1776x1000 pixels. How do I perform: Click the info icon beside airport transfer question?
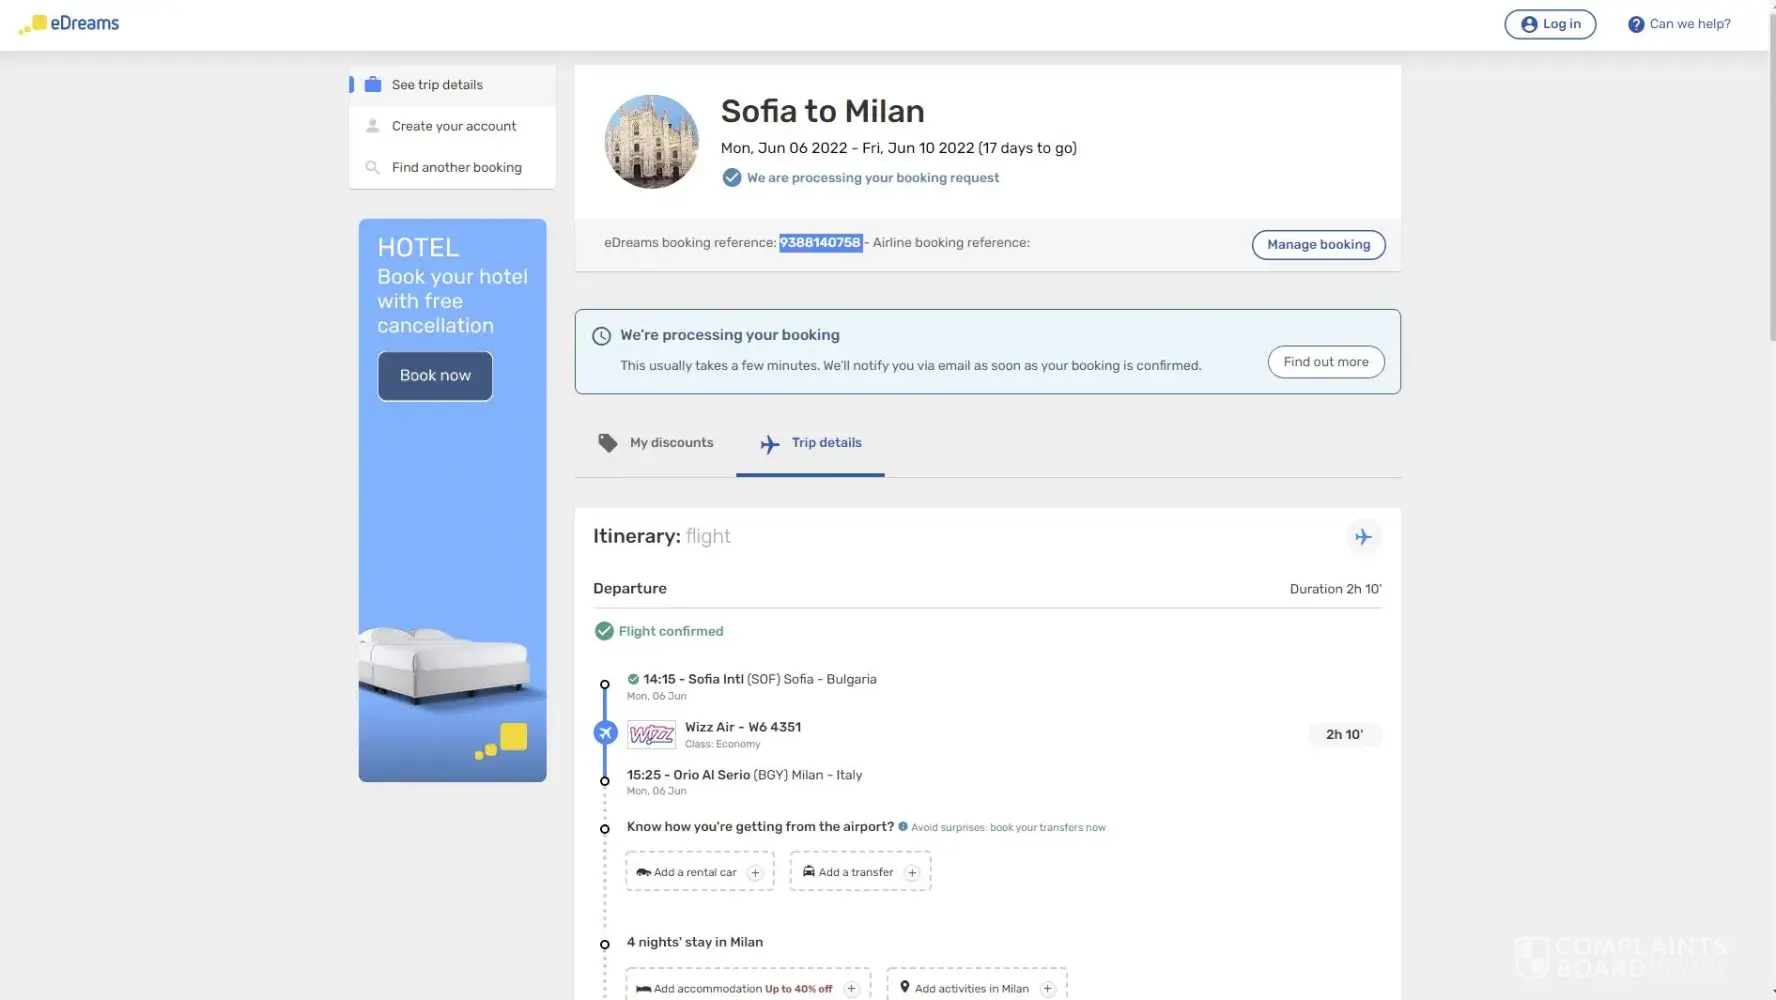(903, 827)
